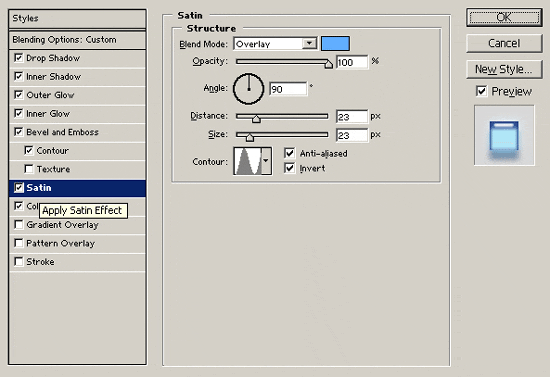Select the Inner Shadow settings row
The width and height of the screenshot is (550, 377).
point(77,76)
